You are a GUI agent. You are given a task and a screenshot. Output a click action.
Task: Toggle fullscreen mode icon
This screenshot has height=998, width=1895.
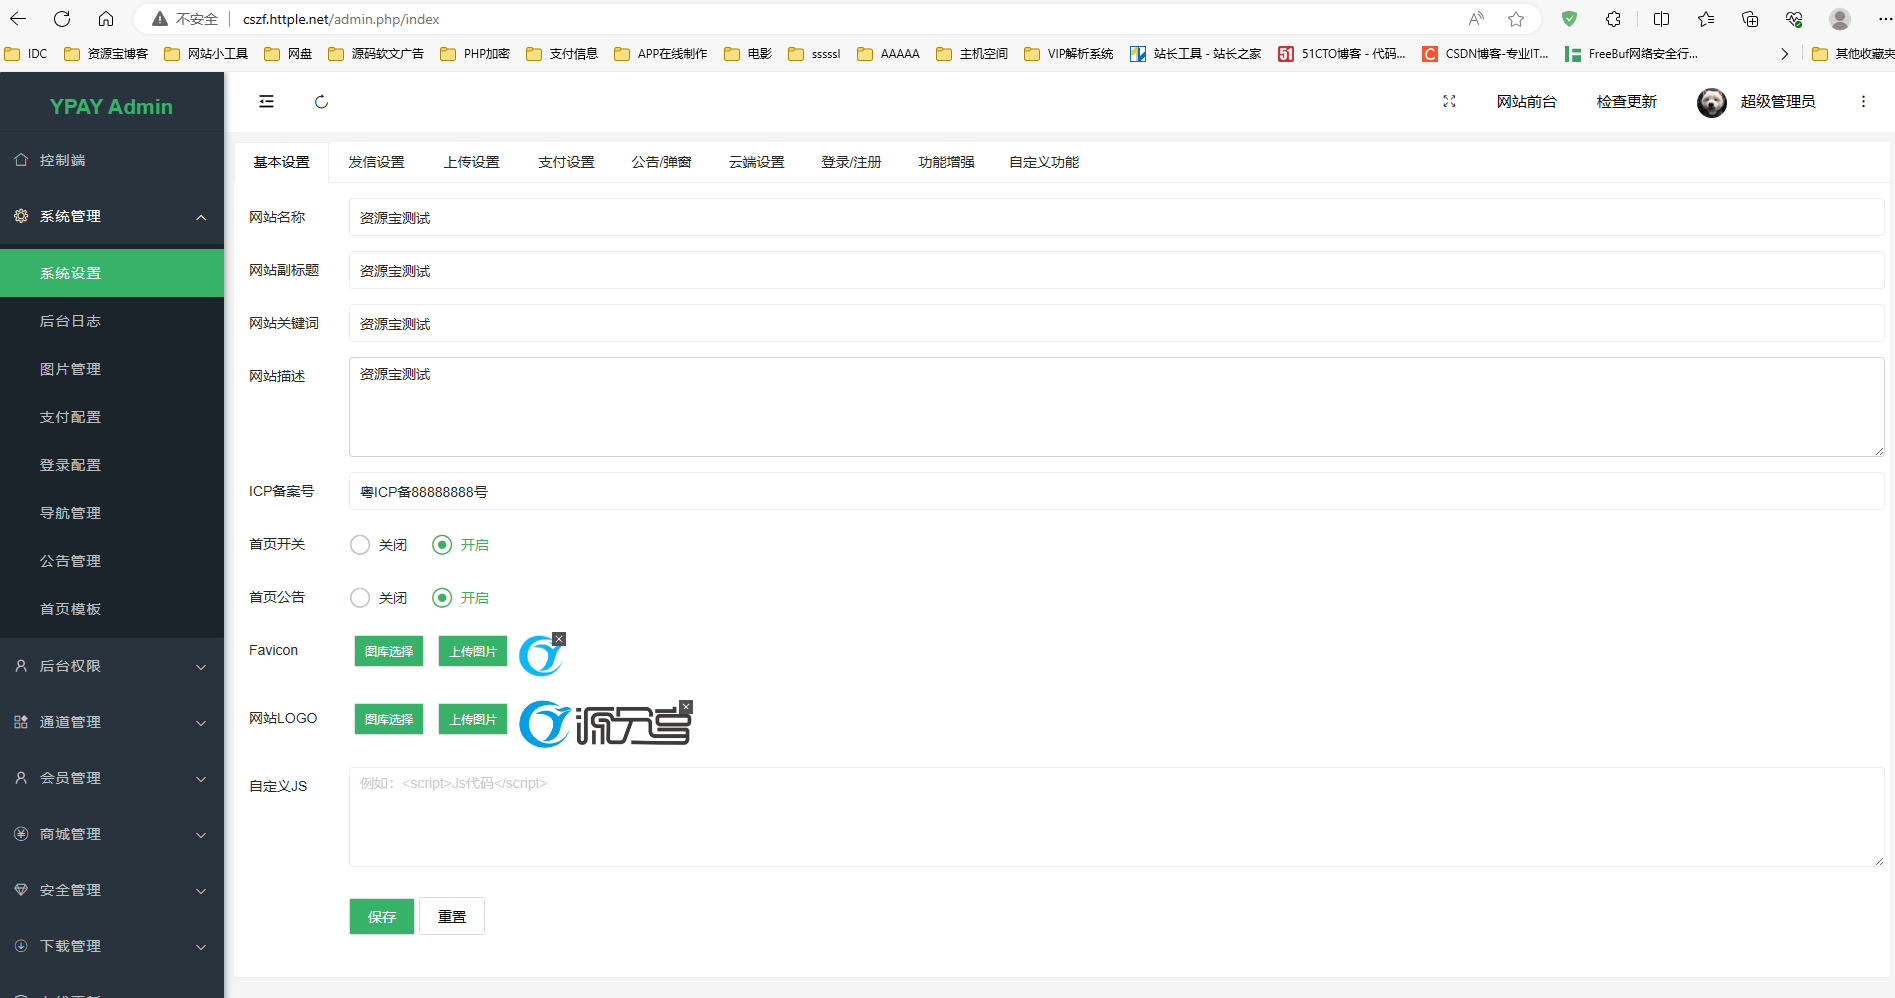click(x=1449, y=102)
